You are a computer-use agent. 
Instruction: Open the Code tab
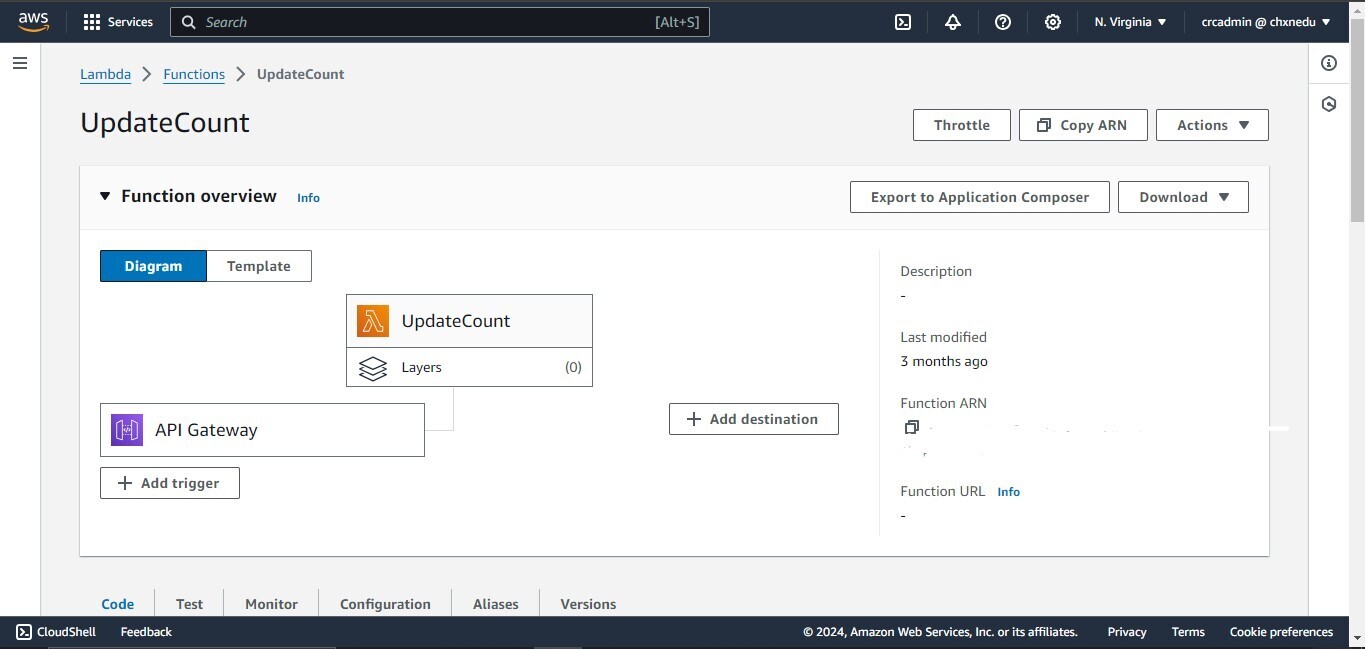coord(118,604)
